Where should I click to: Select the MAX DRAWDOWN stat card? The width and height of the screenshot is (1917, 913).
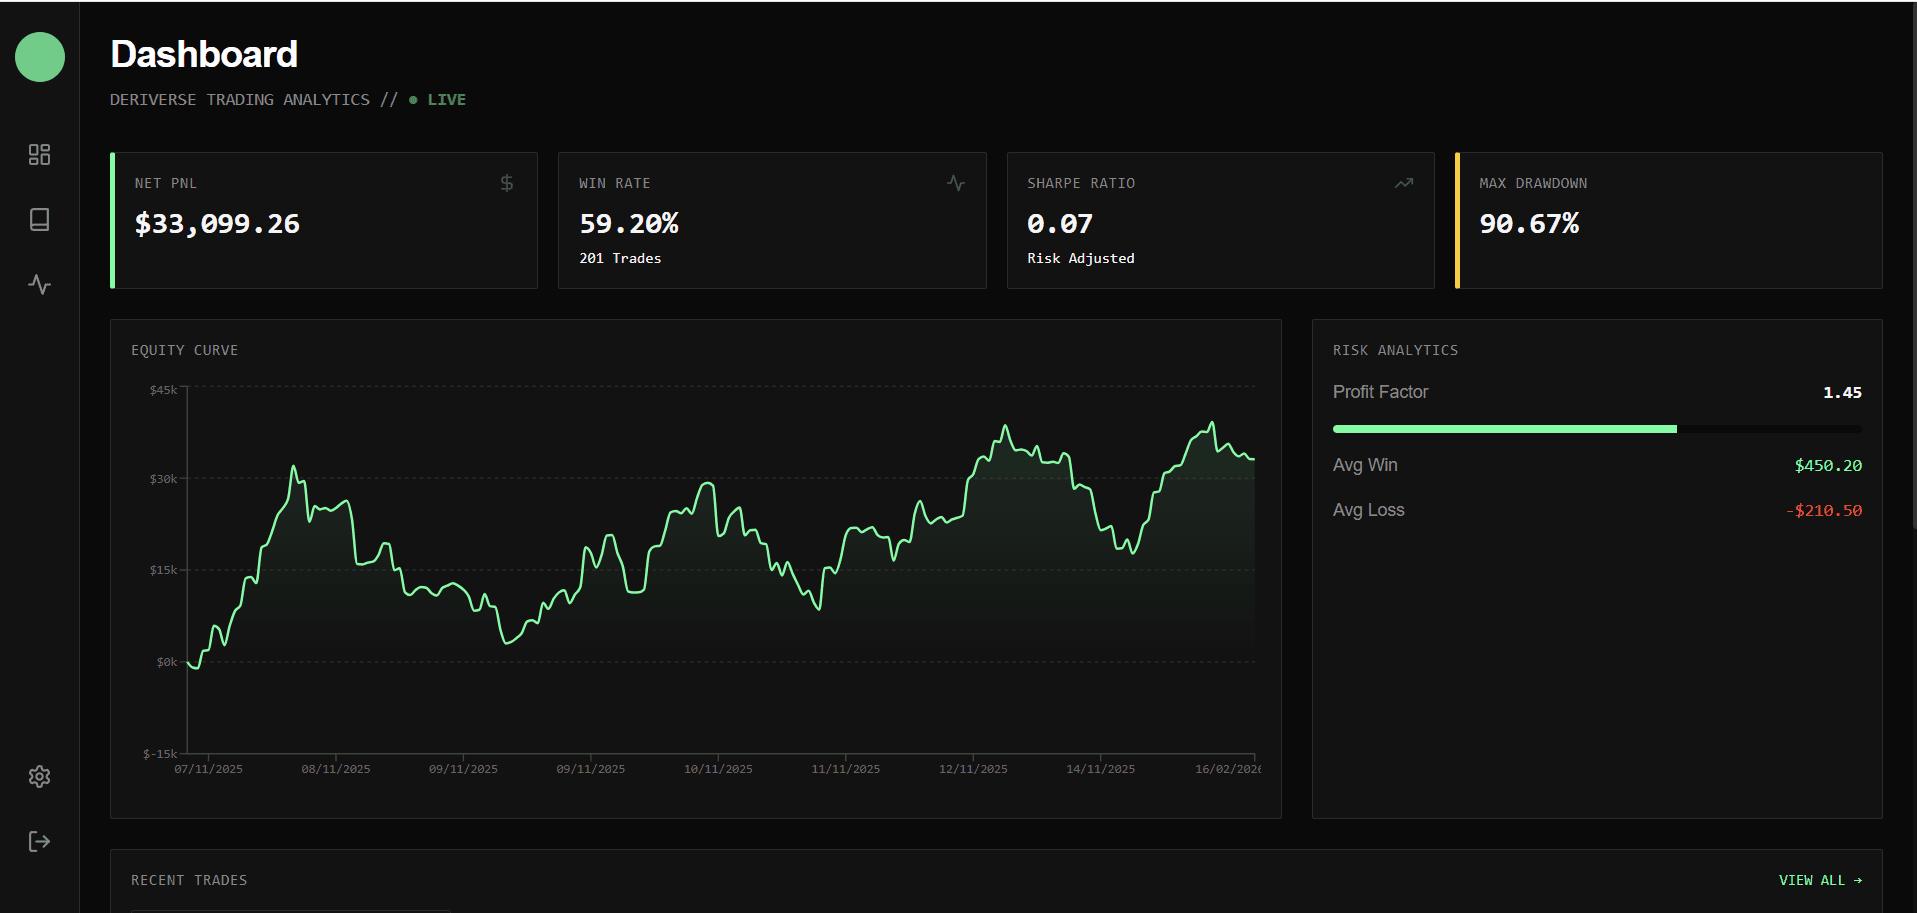(1668, 220)
